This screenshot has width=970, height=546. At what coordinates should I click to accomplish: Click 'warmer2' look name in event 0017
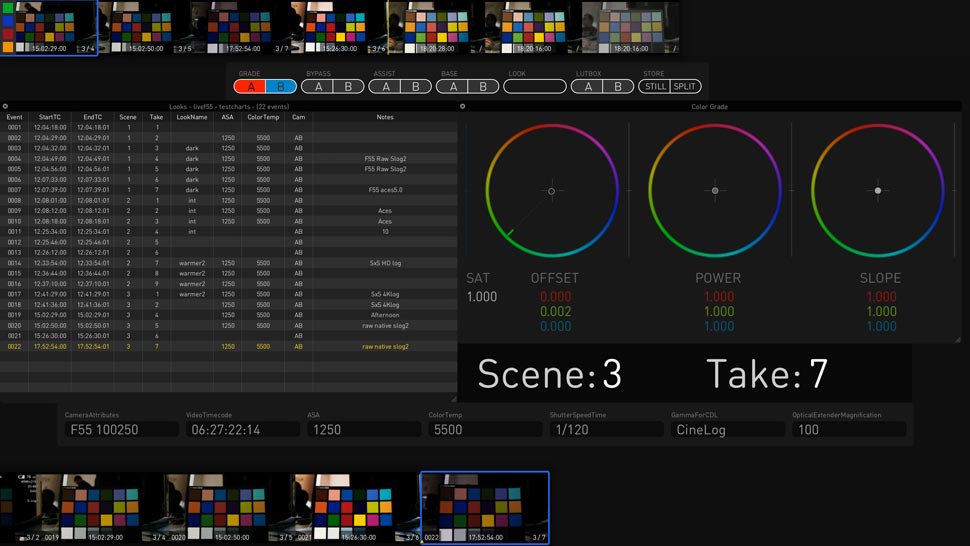coord(192,294)
